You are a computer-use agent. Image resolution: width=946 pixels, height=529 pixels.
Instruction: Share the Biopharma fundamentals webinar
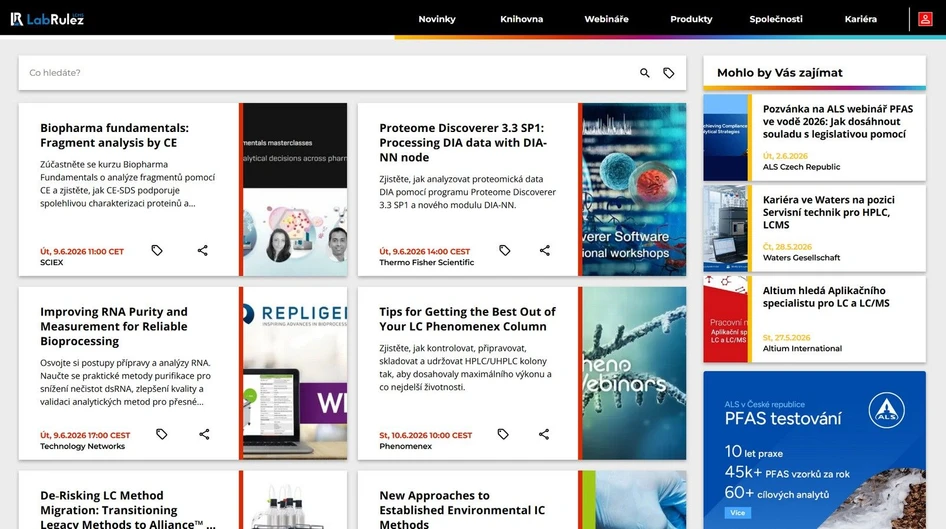coord(203,250)
